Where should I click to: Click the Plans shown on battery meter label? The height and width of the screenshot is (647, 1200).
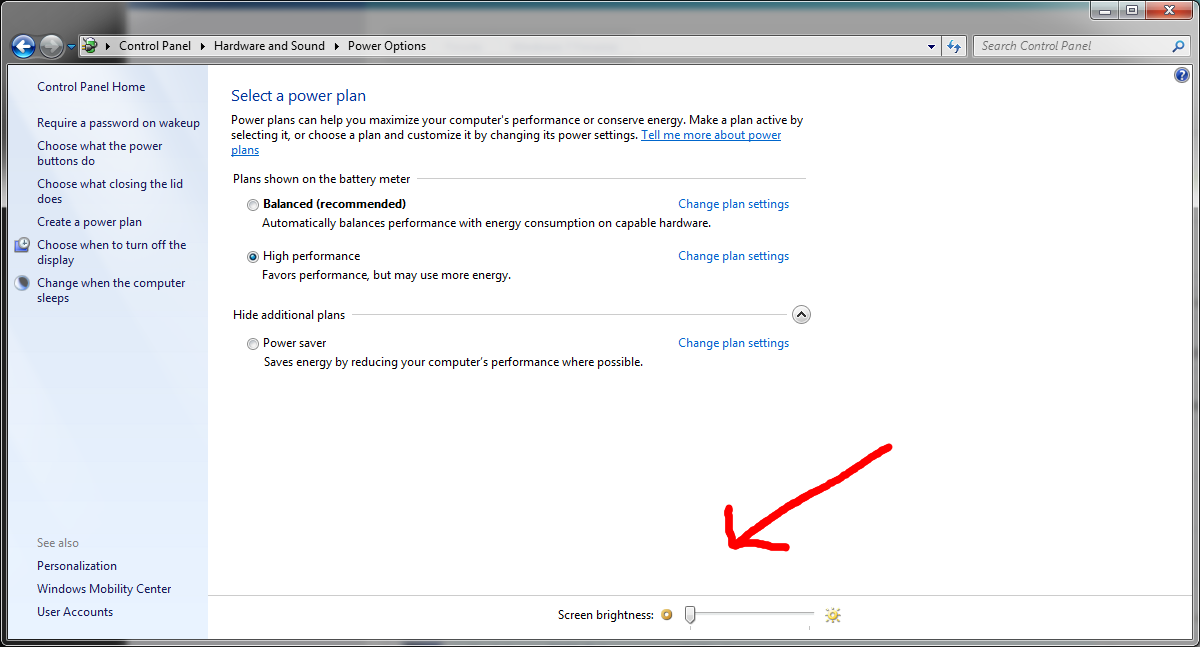click(322, 179)
